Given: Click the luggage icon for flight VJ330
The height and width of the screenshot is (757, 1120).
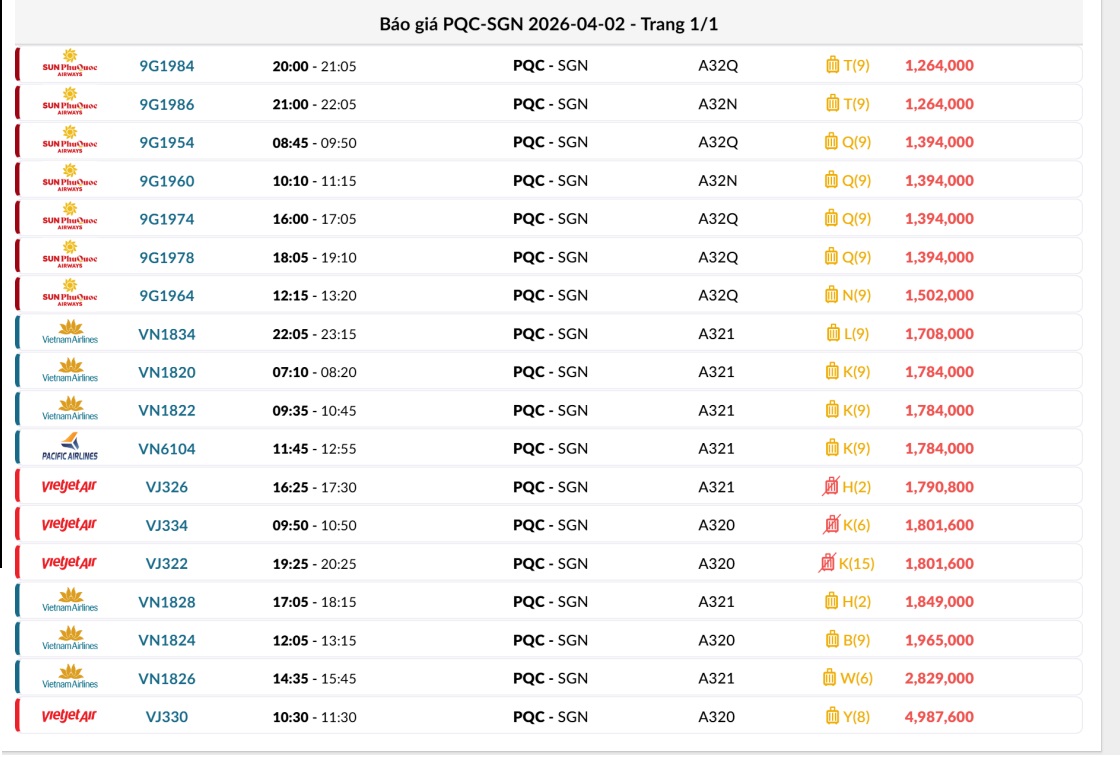Looking at the screenshot, I should 832,716.
